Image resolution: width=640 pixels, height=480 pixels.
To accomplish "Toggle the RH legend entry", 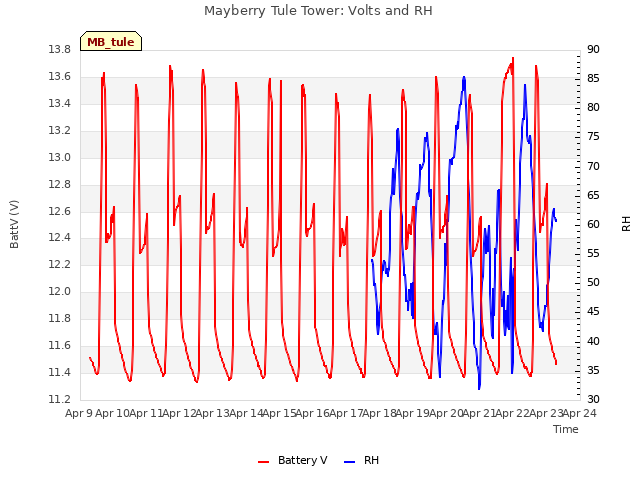I will pos(361,460).
